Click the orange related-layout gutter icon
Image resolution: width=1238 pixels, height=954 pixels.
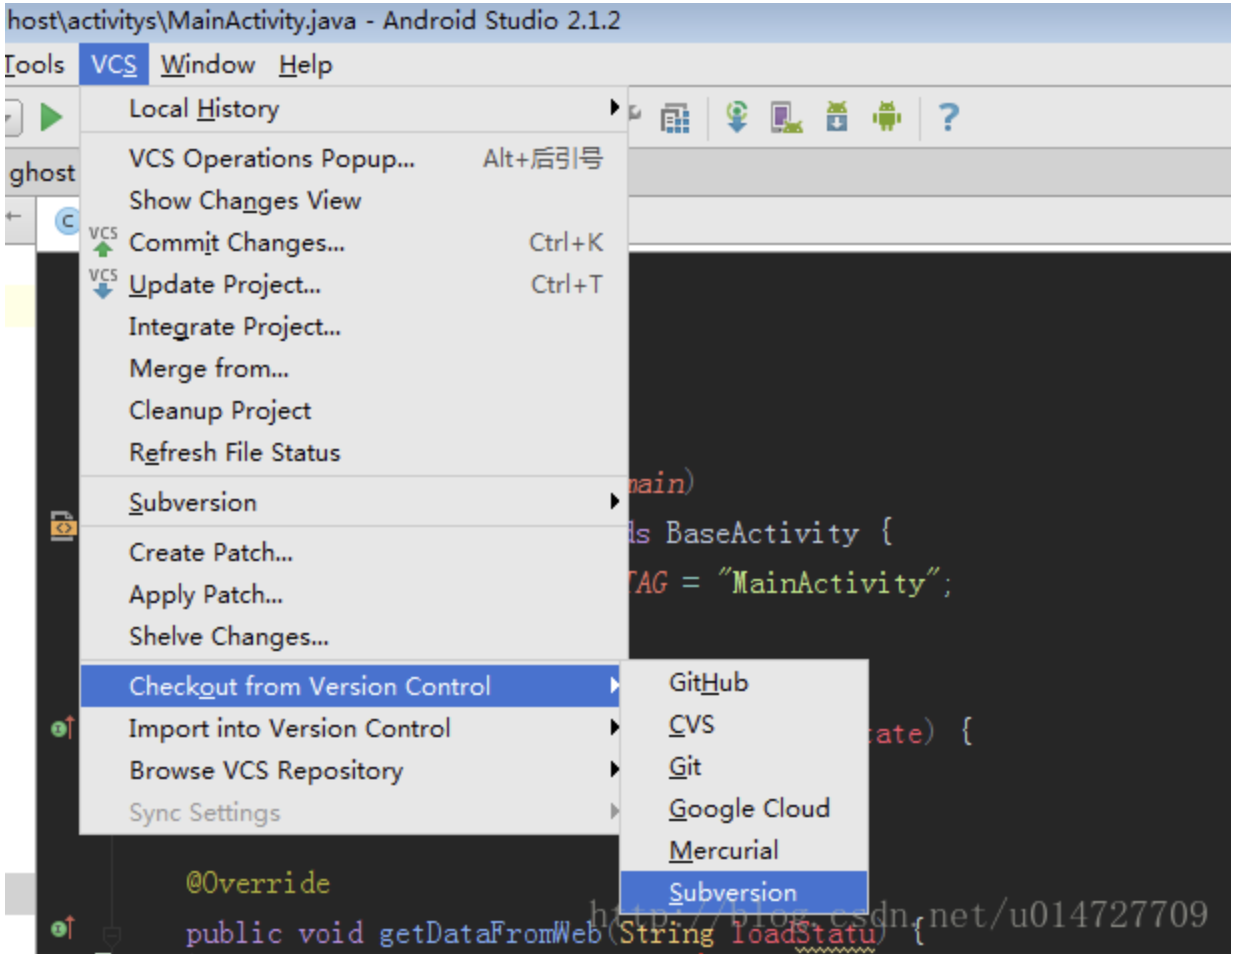coord(63,525)
